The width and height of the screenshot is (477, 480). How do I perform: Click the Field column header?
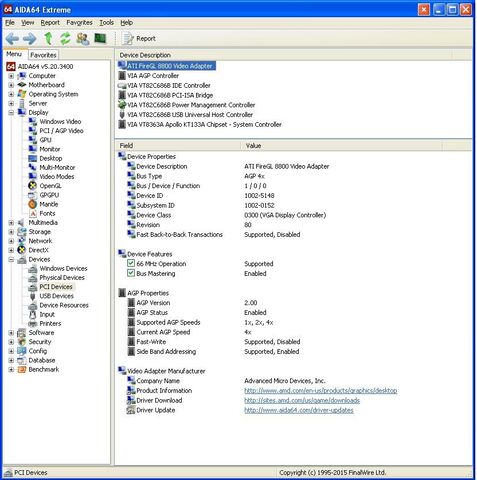178,146
